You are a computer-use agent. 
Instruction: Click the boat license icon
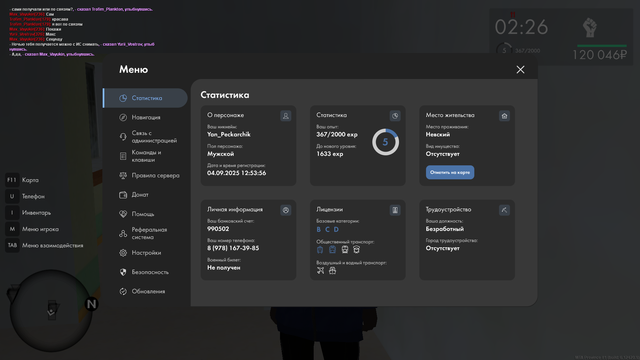[x=332, y=270]
